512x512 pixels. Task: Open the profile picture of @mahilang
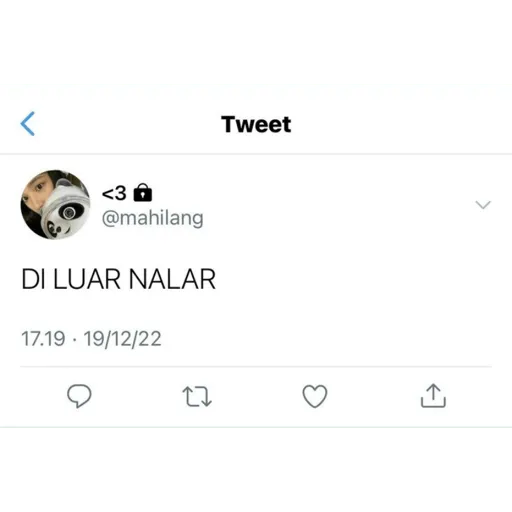(55, 205)
